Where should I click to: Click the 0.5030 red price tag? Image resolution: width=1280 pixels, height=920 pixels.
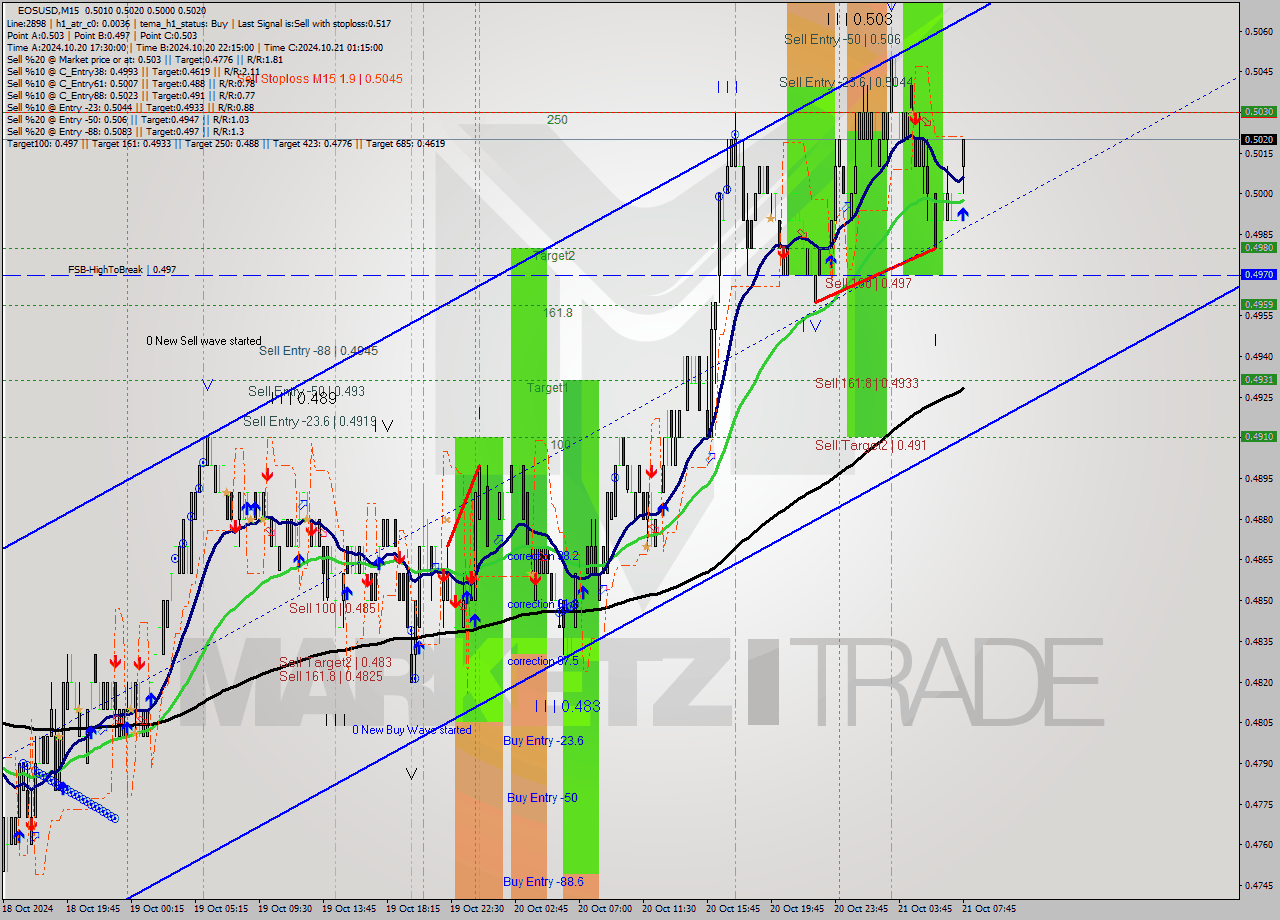pos(1257,112)
